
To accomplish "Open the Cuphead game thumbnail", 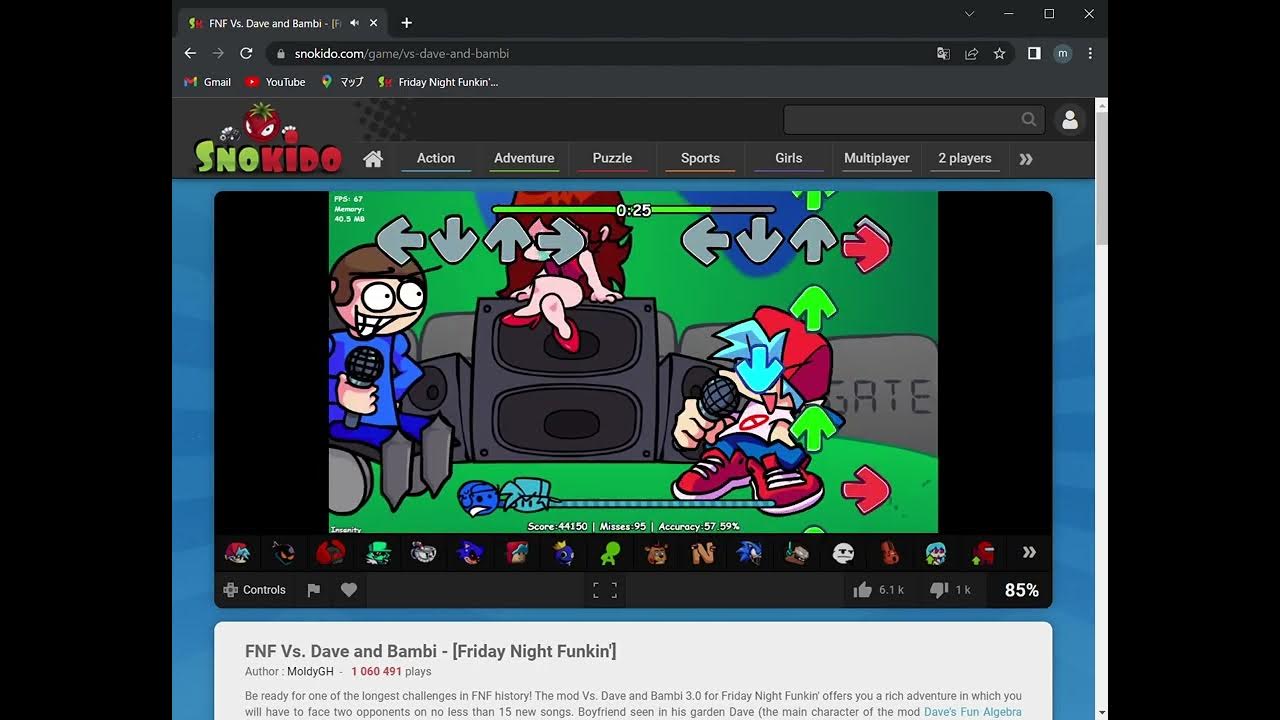I will 423,552.
